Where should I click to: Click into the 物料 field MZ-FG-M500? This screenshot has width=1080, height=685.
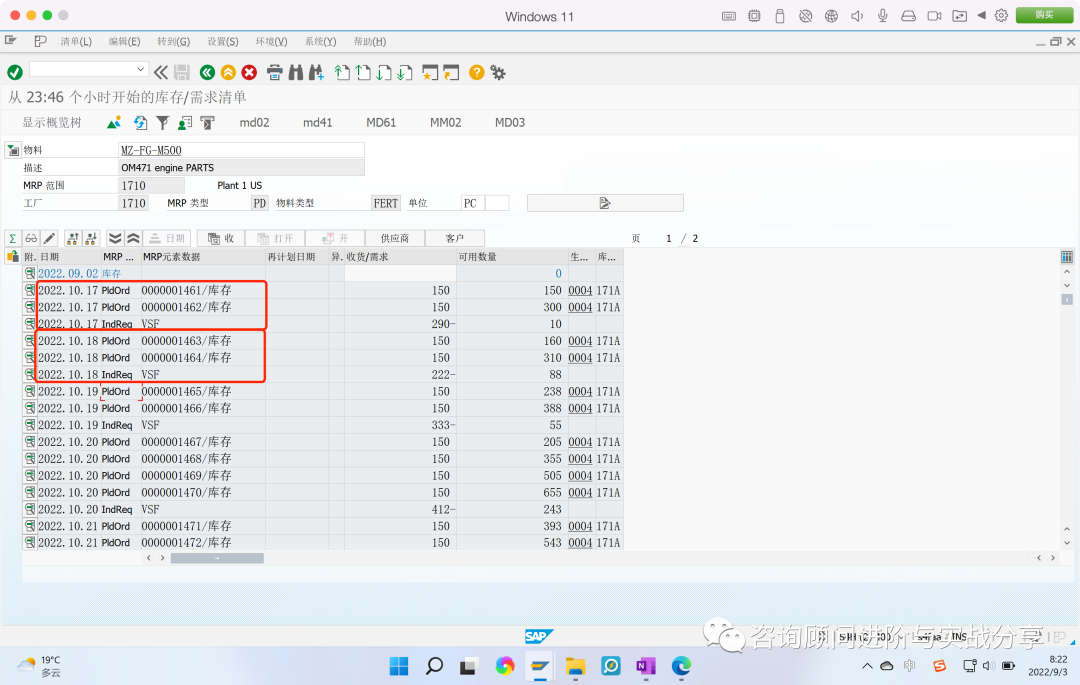click(241, 150)
